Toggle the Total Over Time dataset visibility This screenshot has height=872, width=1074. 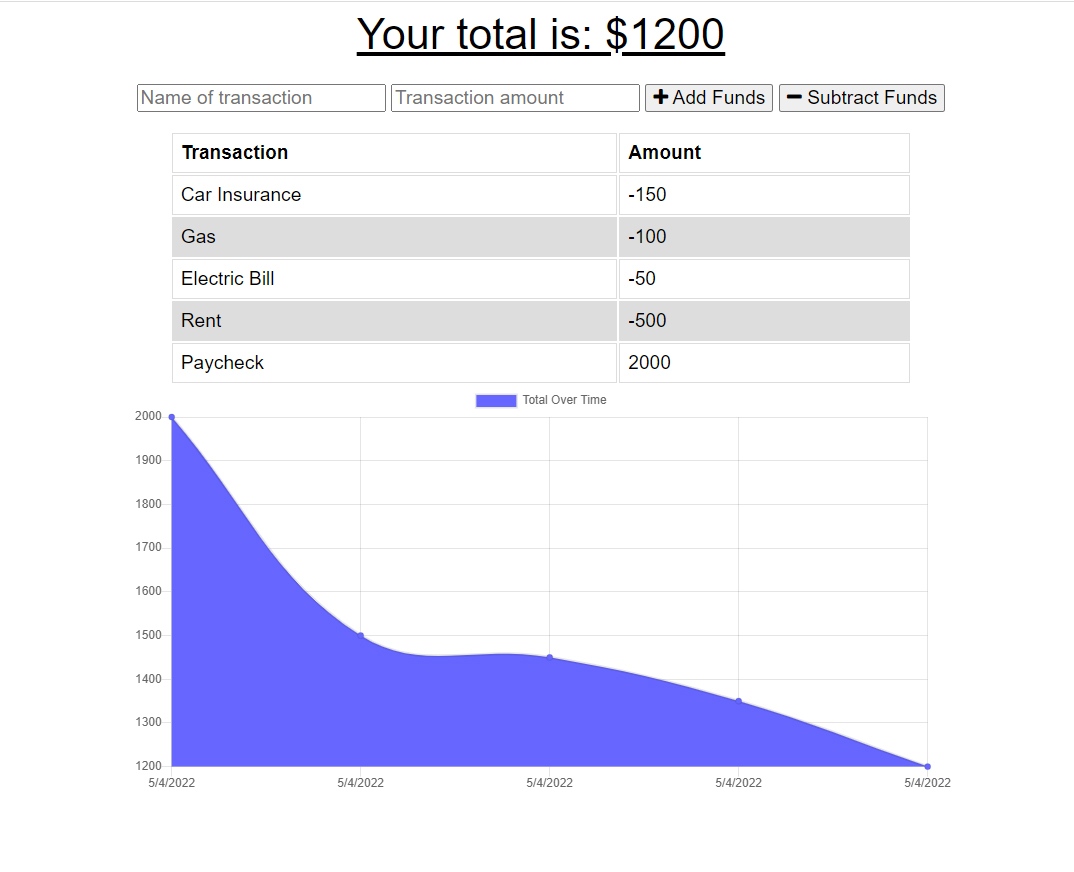[563, 400]
